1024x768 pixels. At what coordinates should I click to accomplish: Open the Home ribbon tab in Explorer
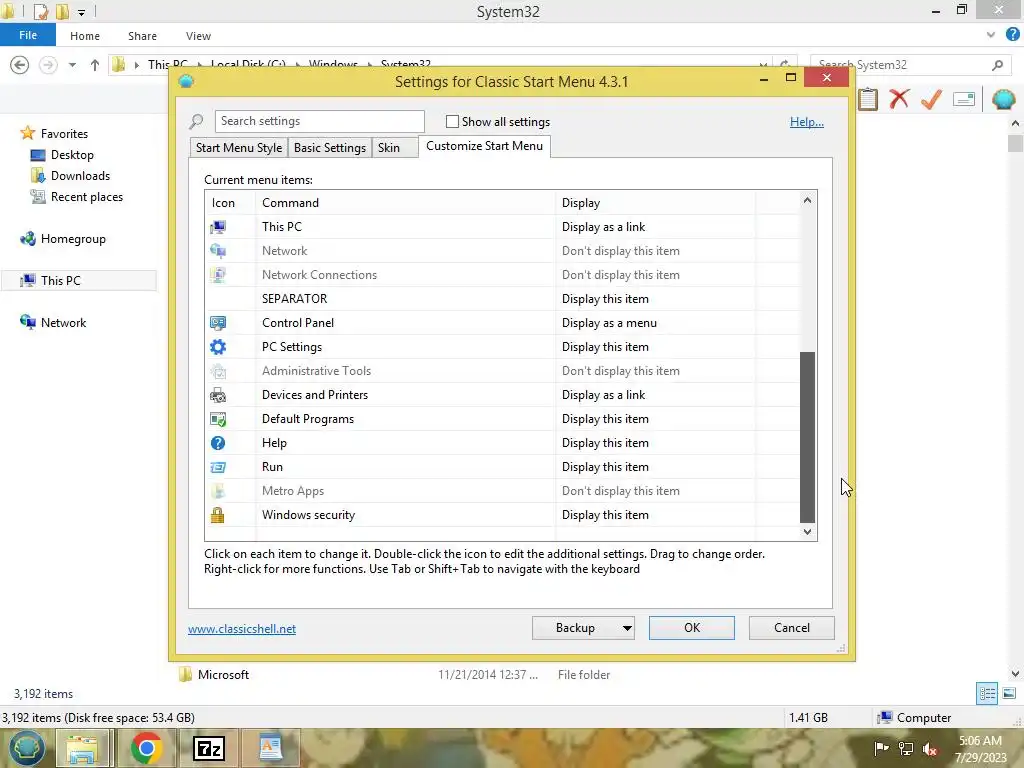click(x=85, y=36)
